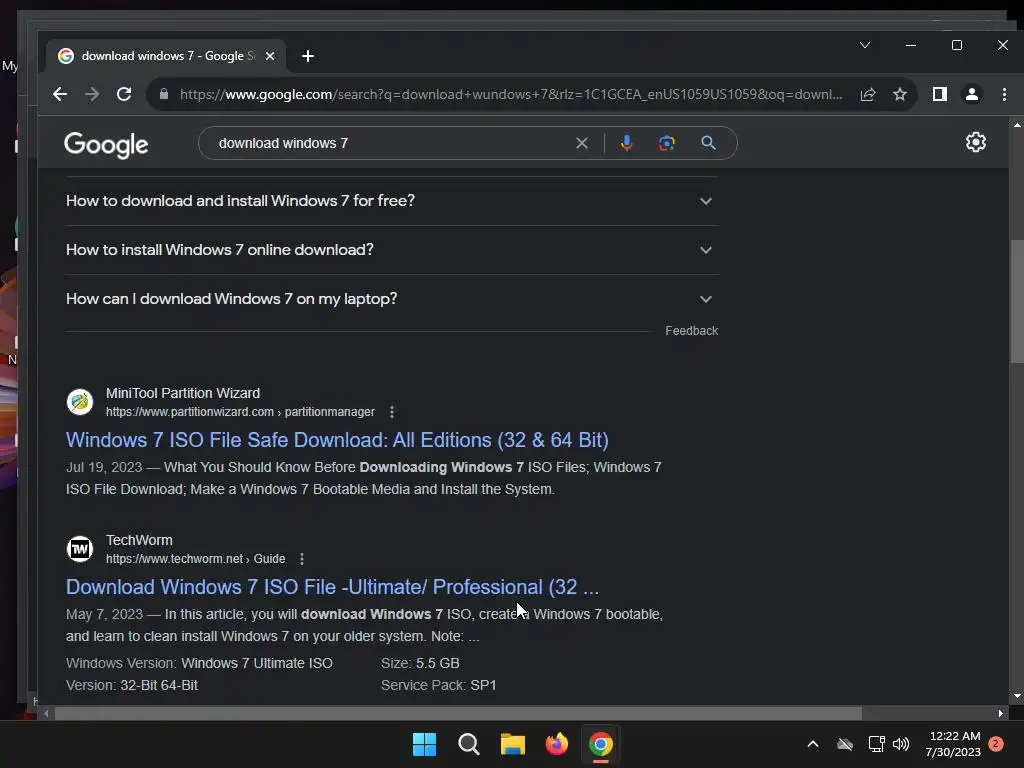Expand 'How can I download Windows 7 on my laptop?'

tap(392, 298)
